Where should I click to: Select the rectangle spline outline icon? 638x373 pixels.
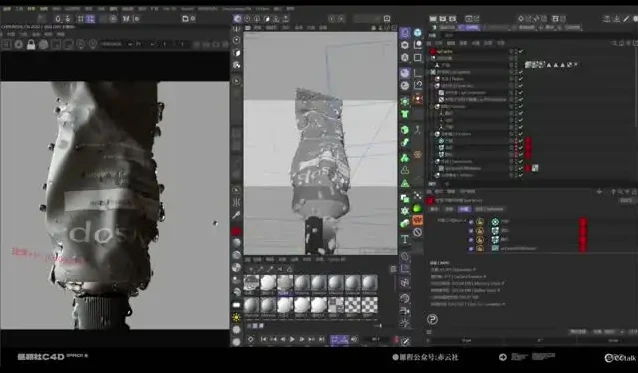(x=417, y=58)
